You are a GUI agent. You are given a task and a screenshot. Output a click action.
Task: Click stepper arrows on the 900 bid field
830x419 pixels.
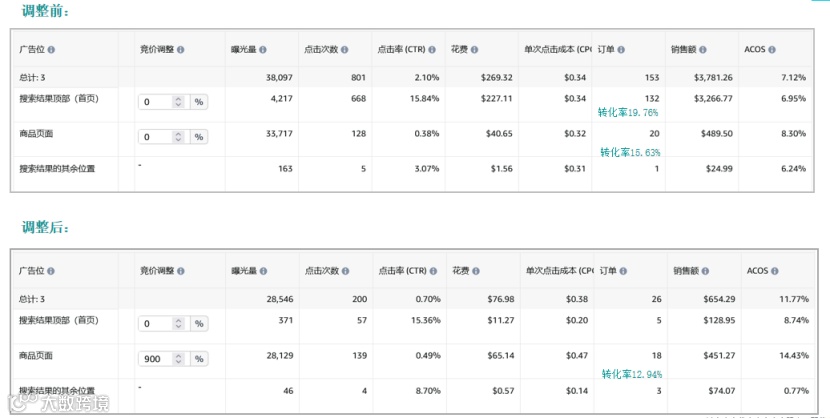pos(178,359)
